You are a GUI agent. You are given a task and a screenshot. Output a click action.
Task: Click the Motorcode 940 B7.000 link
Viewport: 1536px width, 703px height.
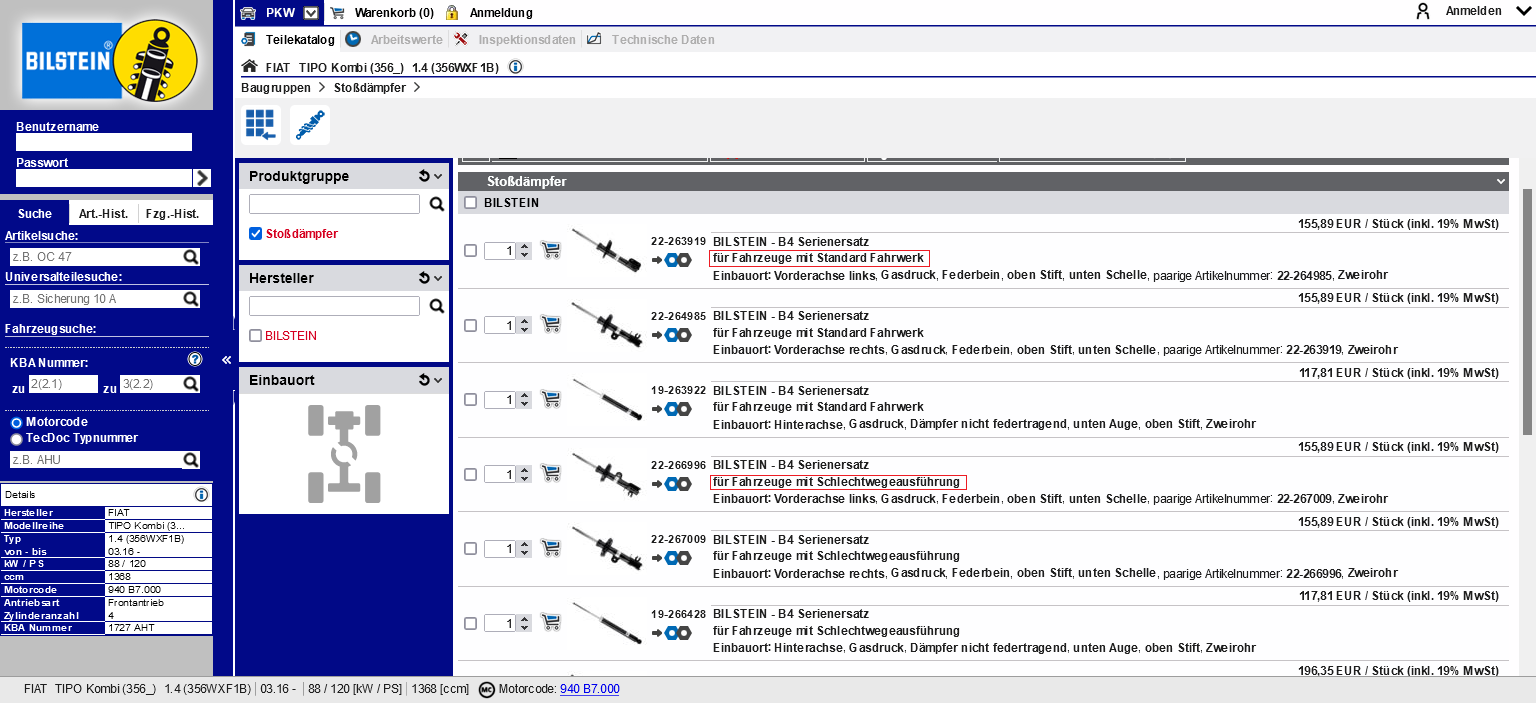(x=589, y=689)
